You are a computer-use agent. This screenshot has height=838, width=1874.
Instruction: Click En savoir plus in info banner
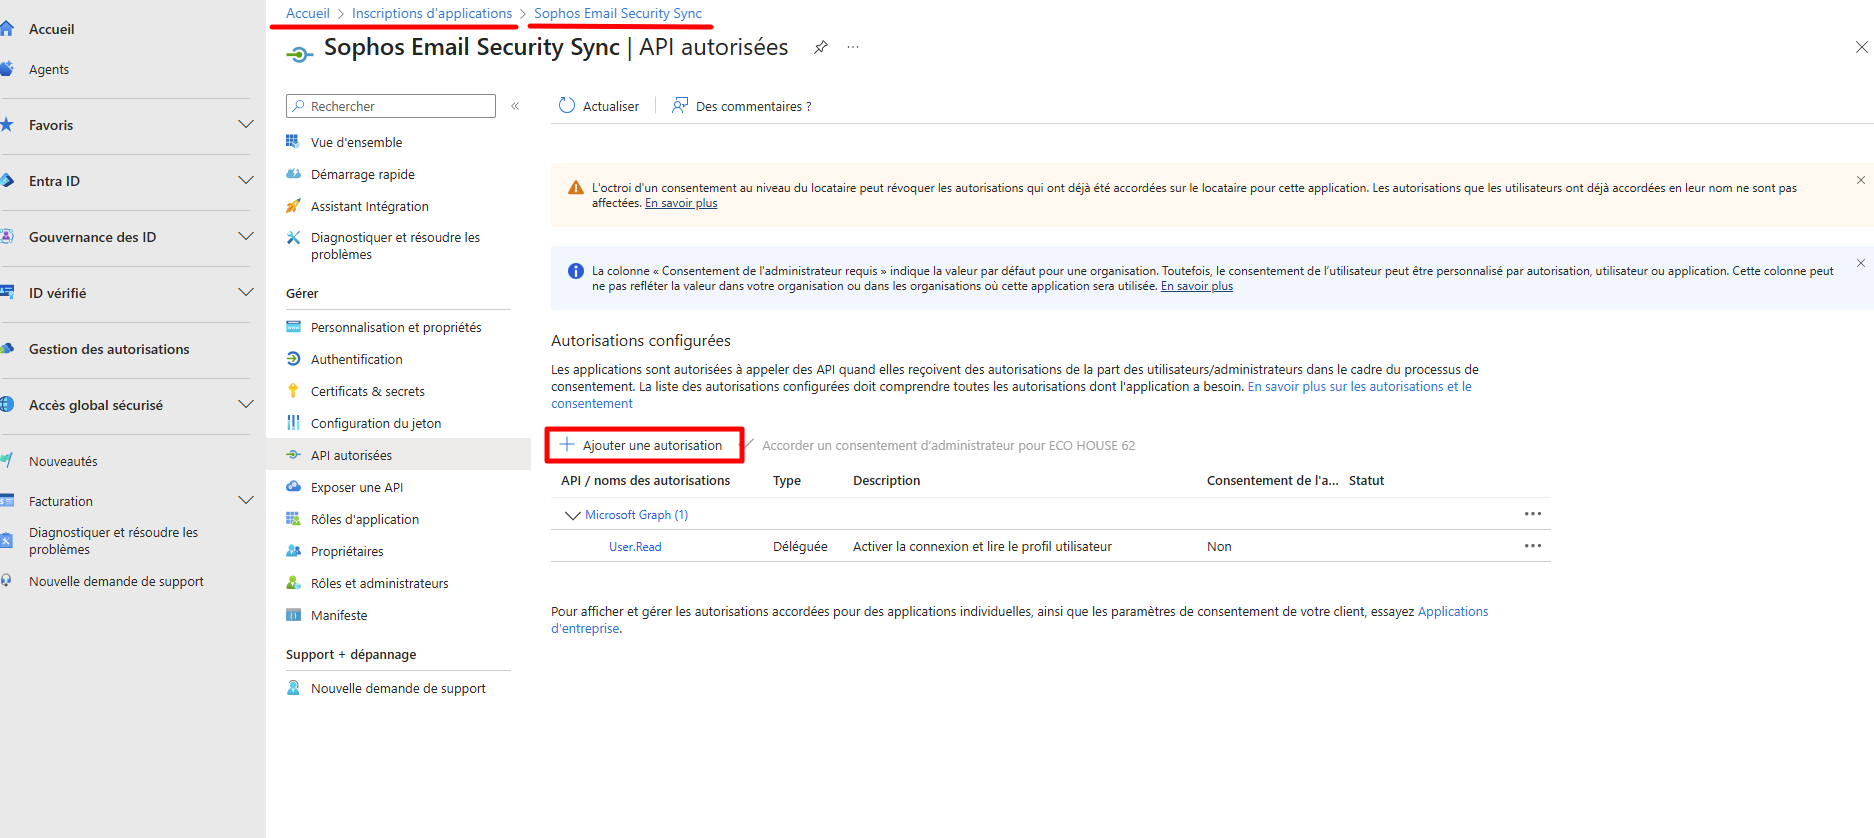[x=1197, y=286]
